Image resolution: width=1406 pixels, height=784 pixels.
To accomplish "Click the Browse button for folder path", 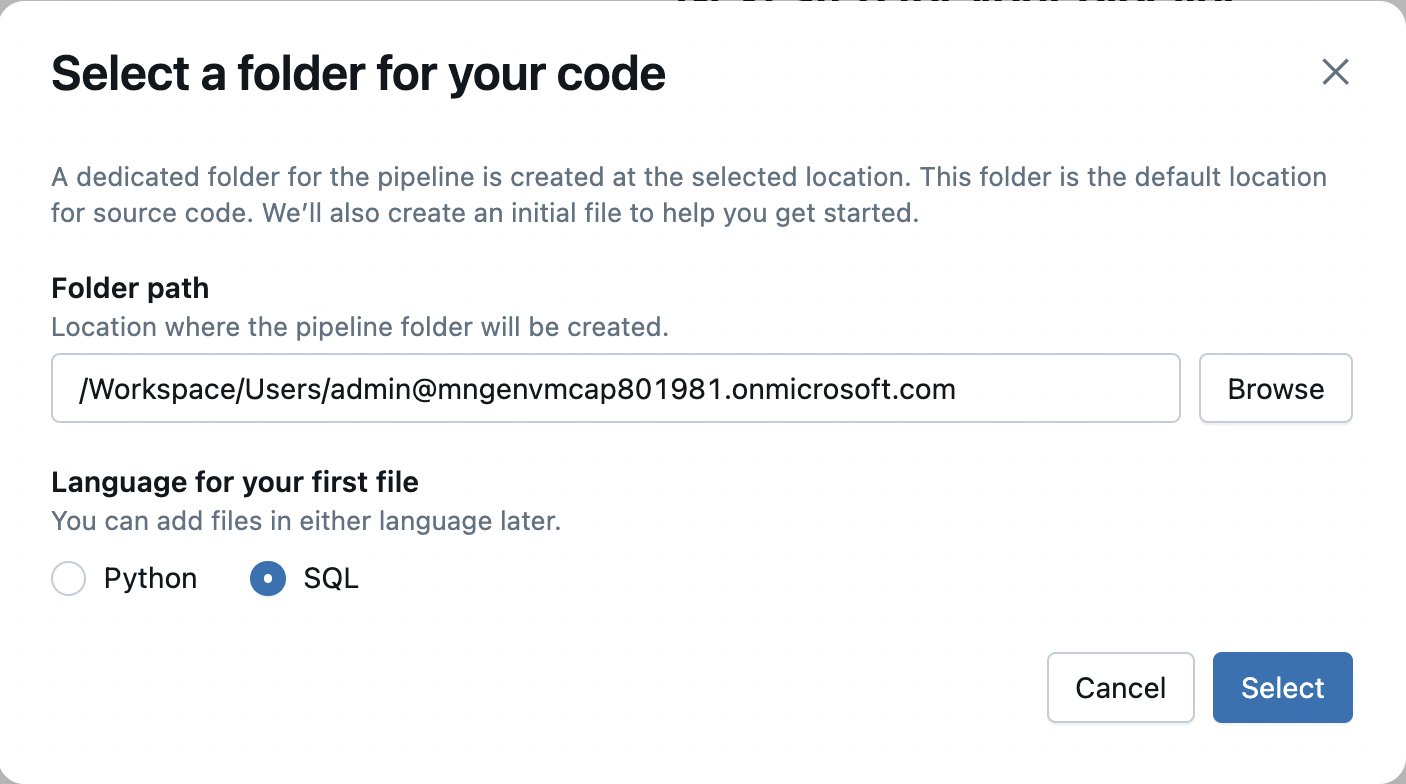I will point(1275,388).
